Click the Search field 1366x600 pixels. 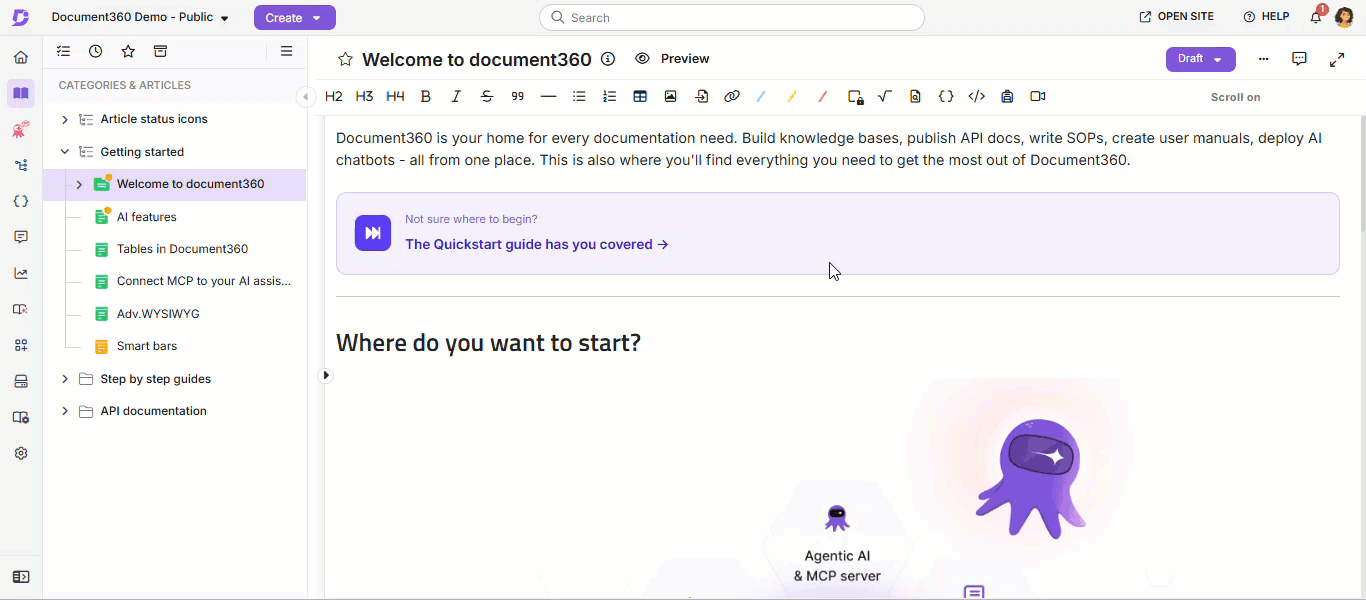coord(732,18)
